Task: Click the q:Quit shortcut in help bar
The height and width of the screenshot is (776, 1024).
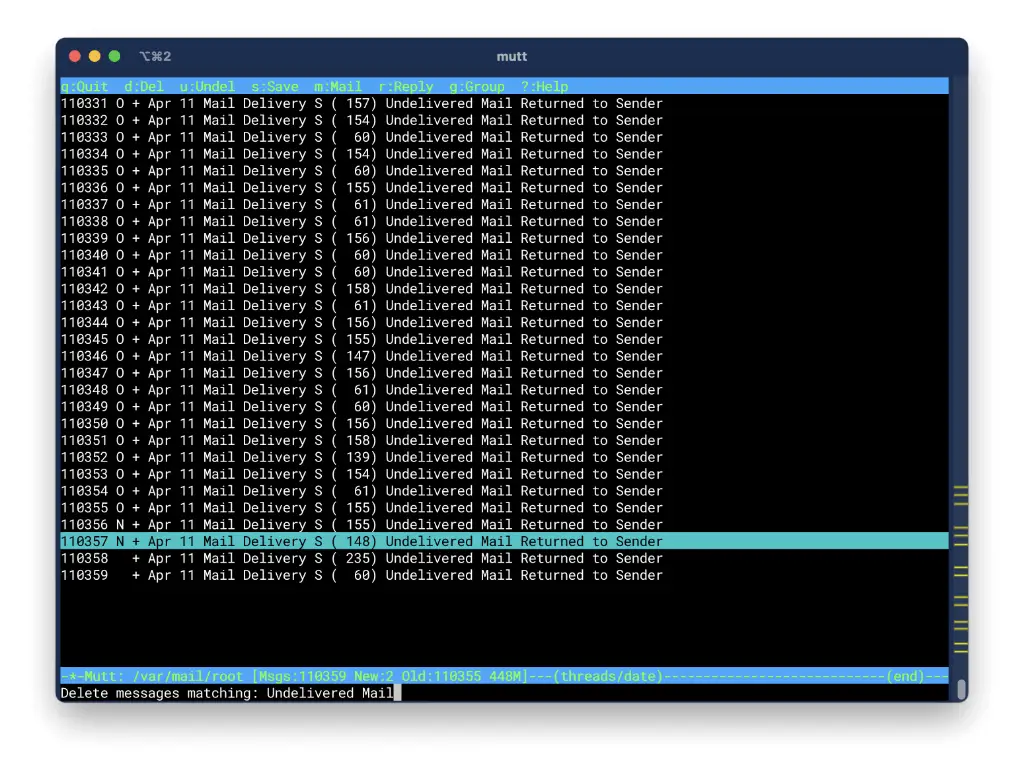Action: coord(84,86)
